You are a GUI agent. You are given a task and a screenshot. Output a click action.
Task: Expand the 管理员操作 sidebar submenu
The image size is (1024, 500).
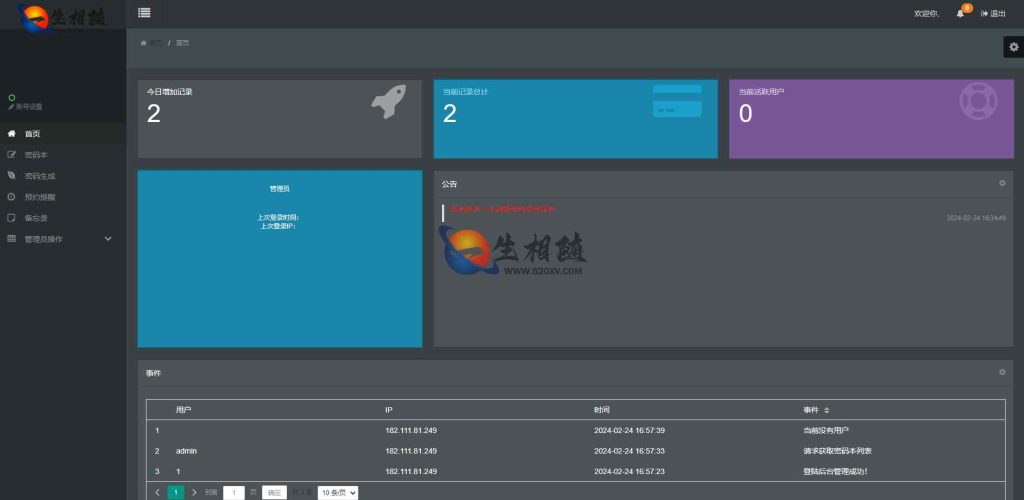click(x=60, y=239)
